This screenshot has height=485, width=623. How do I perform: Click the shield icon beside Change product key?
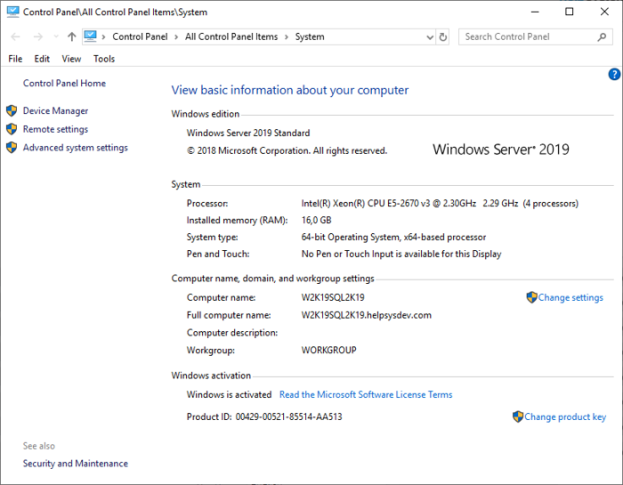click(518, 417)
